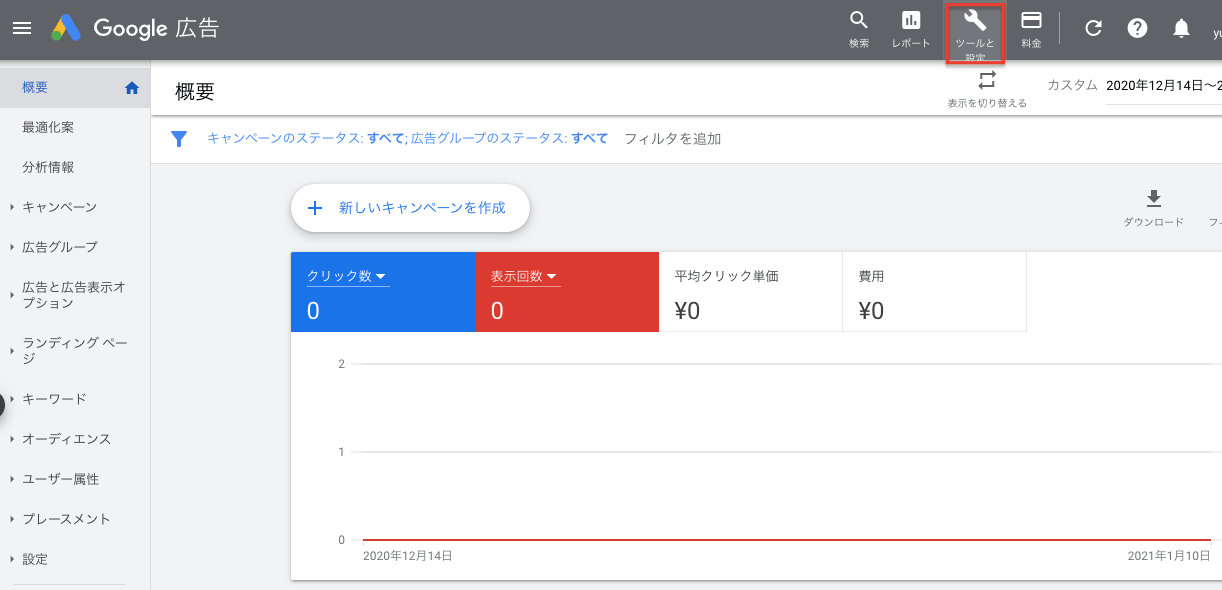
Task: Create a new campaign (新しいキャンペーンを作成)
Action: click(x=410, y=208)
